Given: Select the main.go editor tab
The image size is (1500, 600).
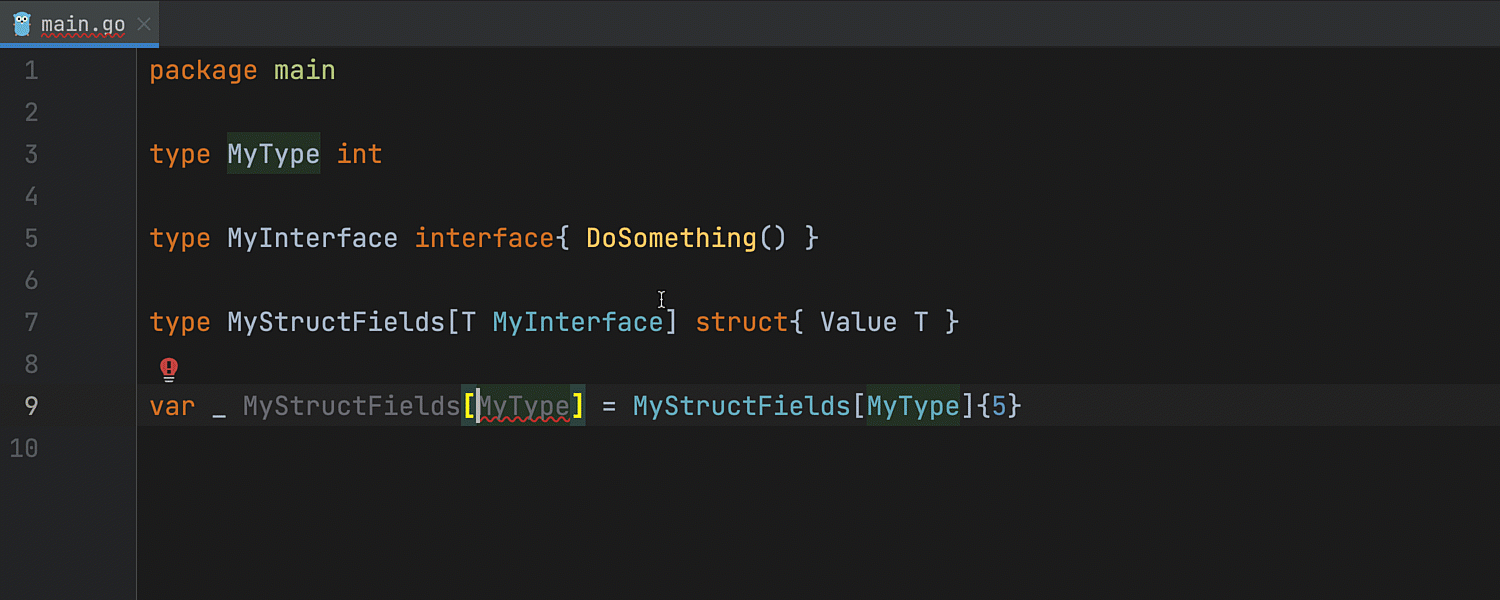Looking at the screenshot, I should (x=79, y=24).
